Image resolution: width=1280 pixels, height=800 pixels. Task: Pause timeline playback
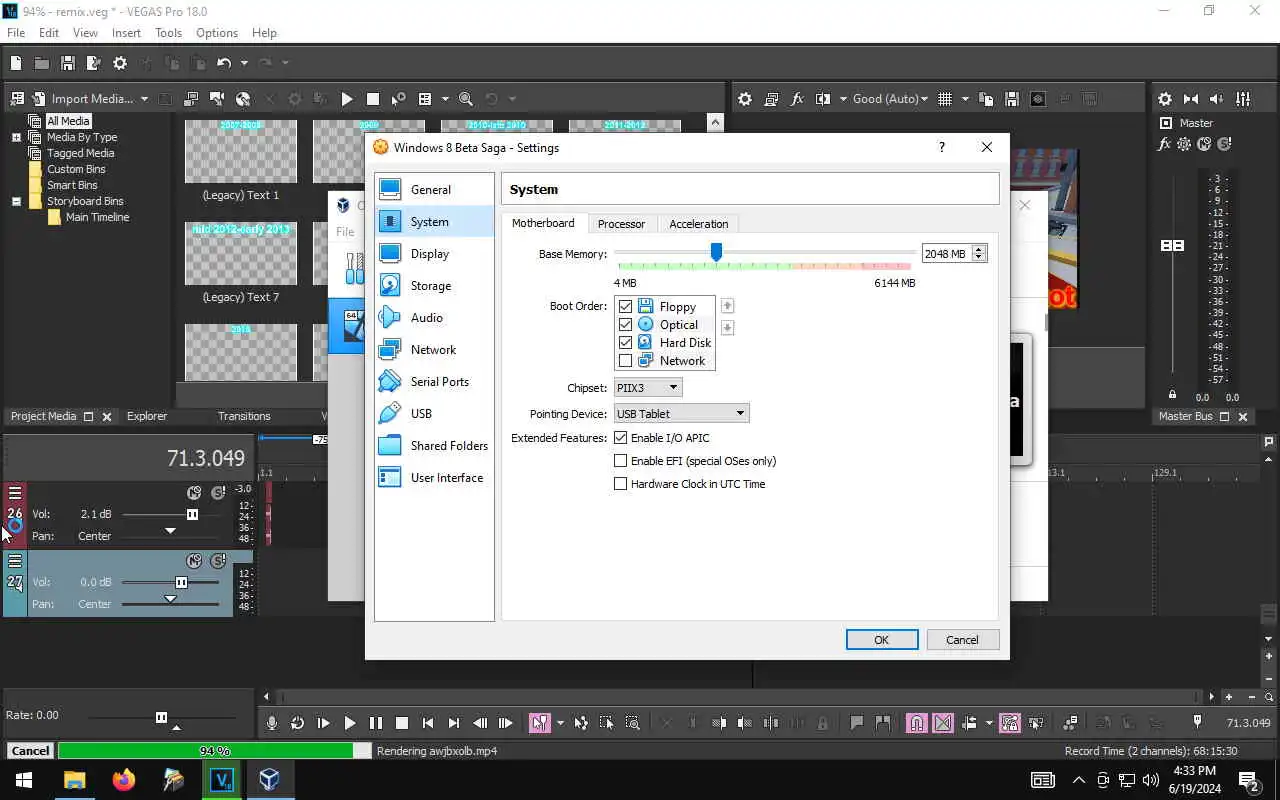(x=376, y=723)
